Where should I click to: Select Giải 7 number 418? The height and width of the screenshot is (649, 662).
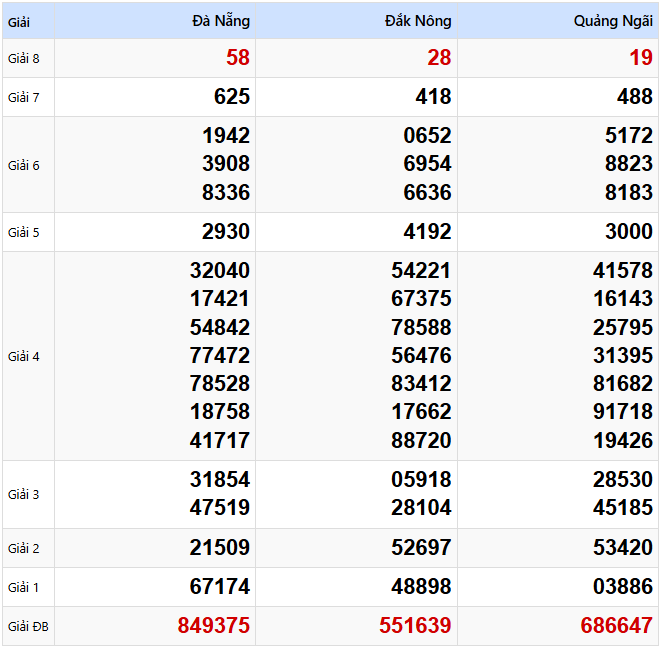(433, 97)
